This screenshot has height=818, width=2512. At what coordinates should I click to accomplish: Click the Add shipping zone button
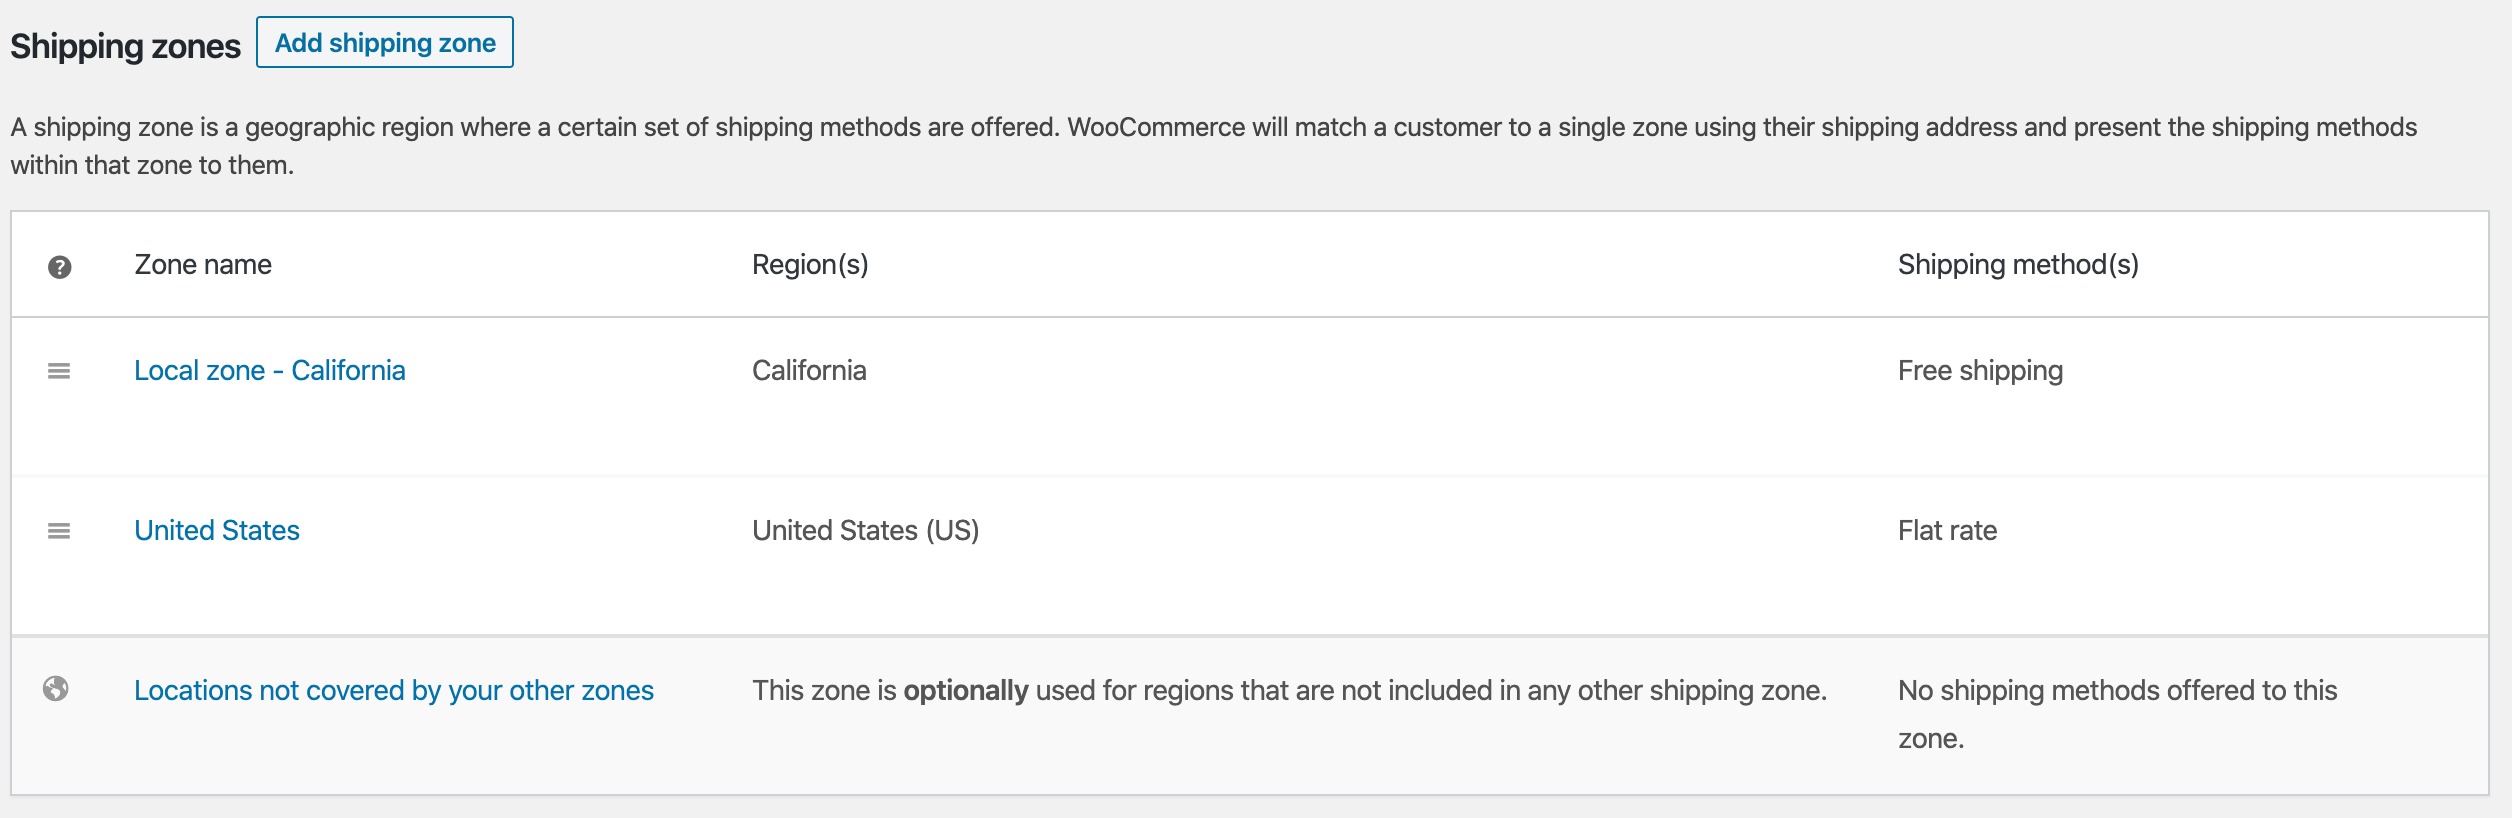(x=385, y=42)
